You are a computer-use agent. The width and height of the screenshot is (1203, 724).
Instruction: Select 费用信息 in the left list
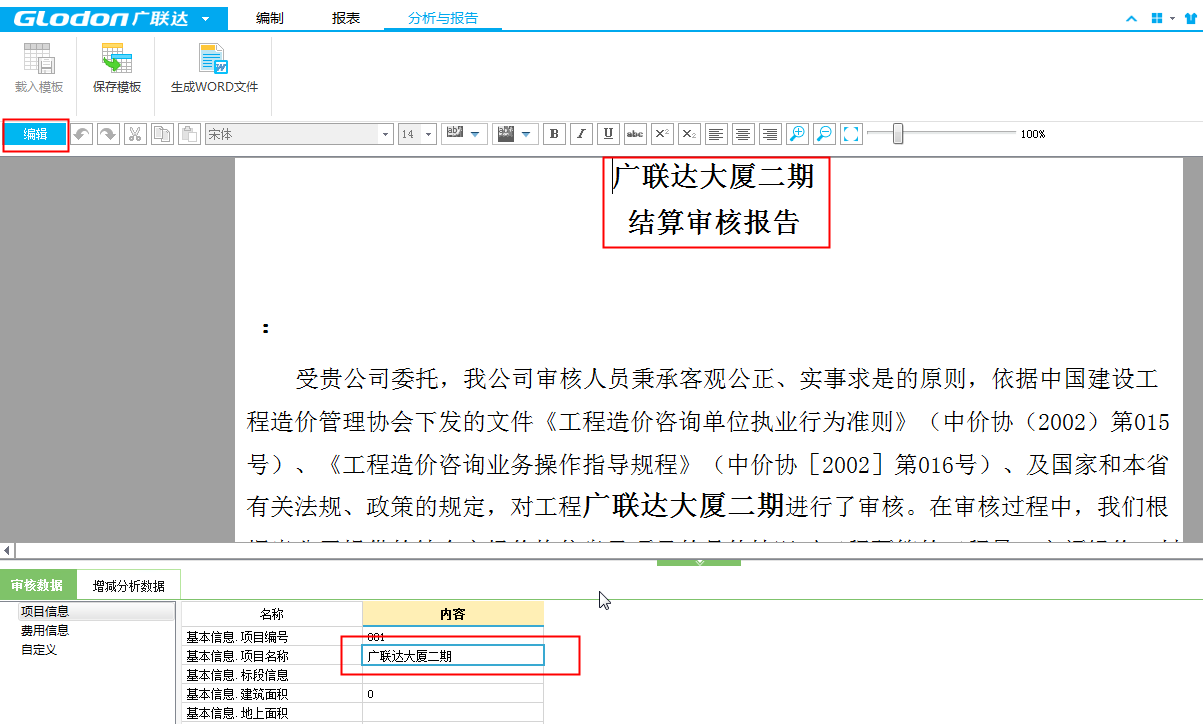(45, 630)
